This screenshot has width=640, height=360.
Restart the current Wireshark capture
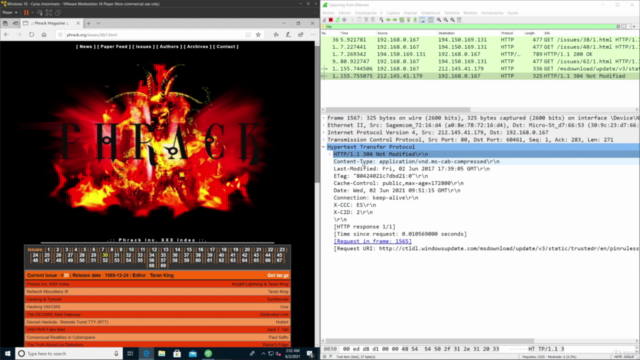[337, 20]
